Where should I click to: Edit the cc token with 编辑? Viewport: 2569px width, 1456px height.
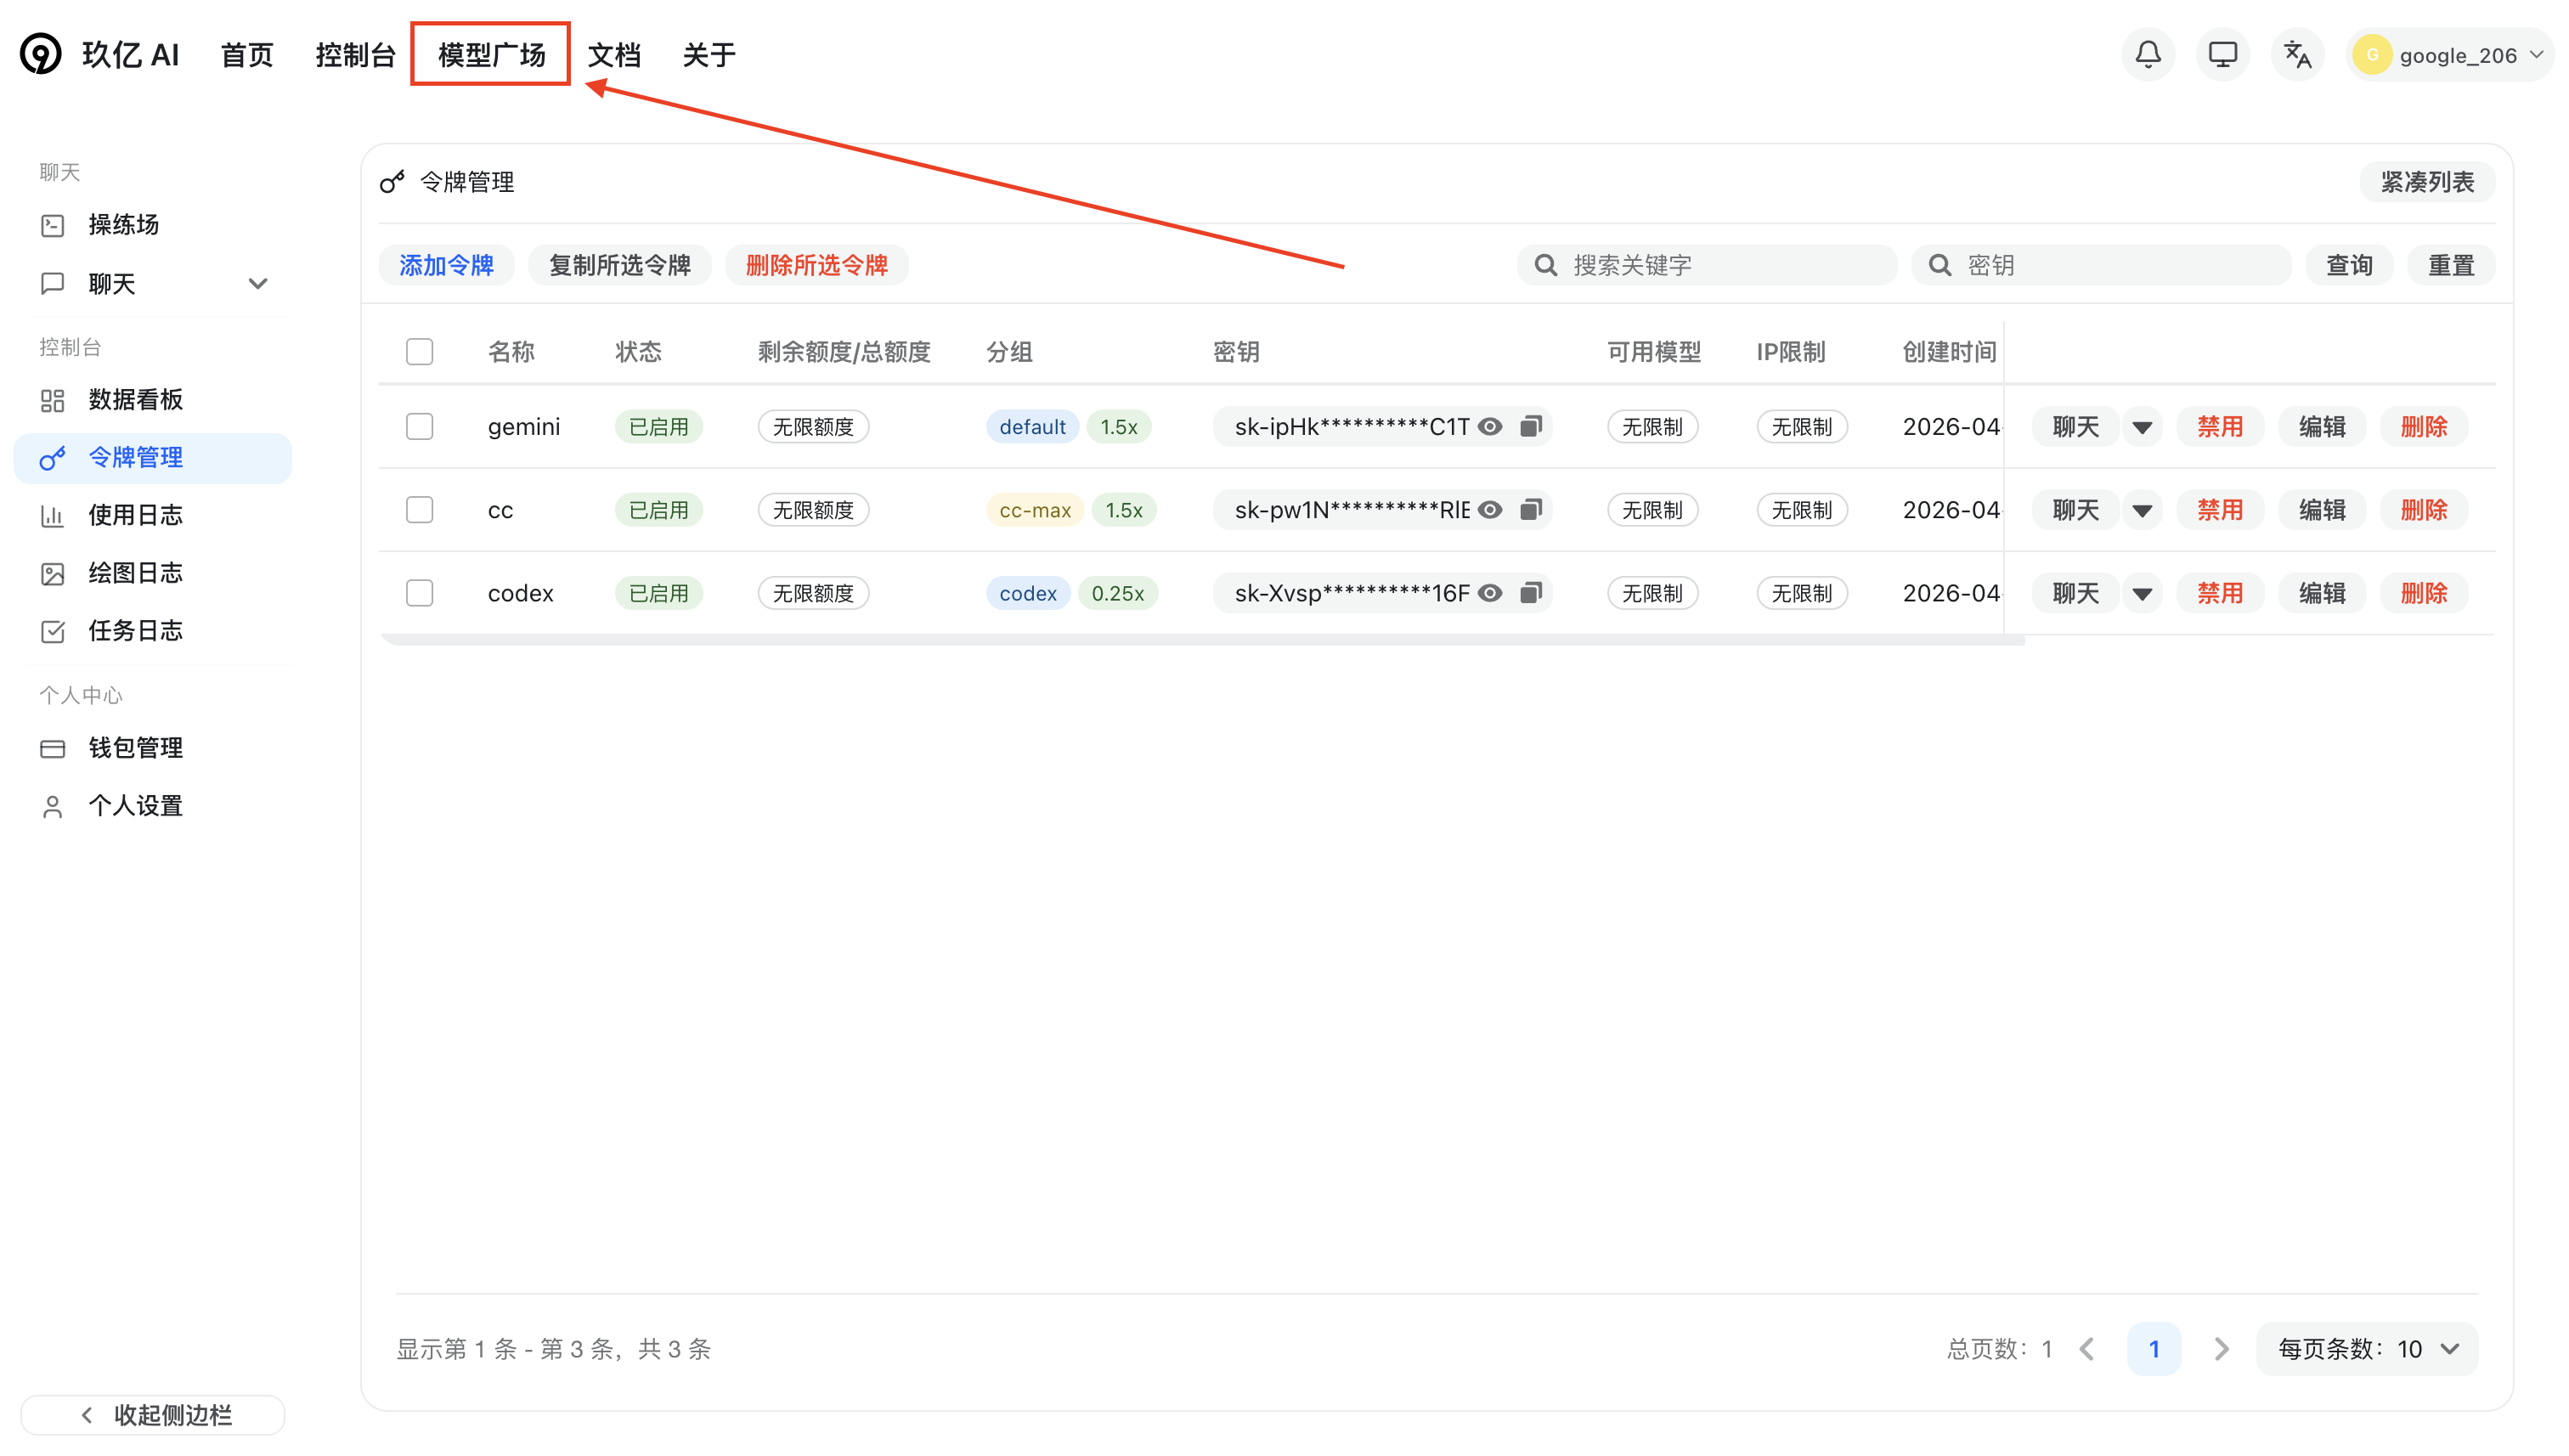click(2322, 510)
